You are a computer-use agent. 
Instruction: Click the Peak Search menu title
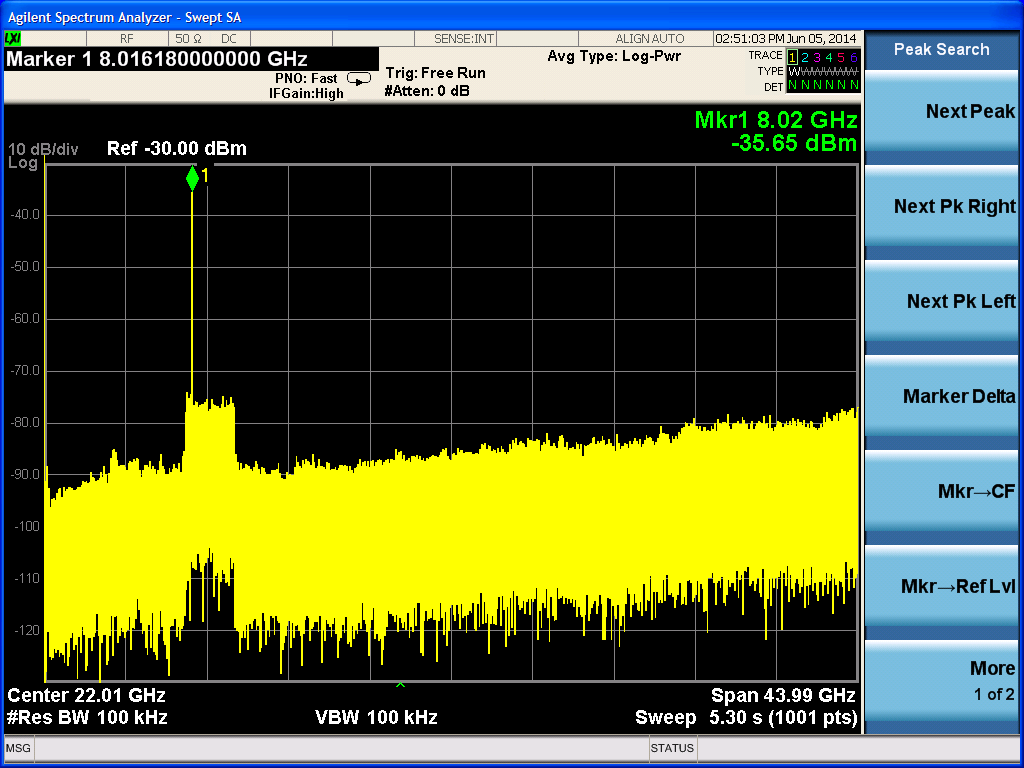pyautogui.click(x=942, y=49)
